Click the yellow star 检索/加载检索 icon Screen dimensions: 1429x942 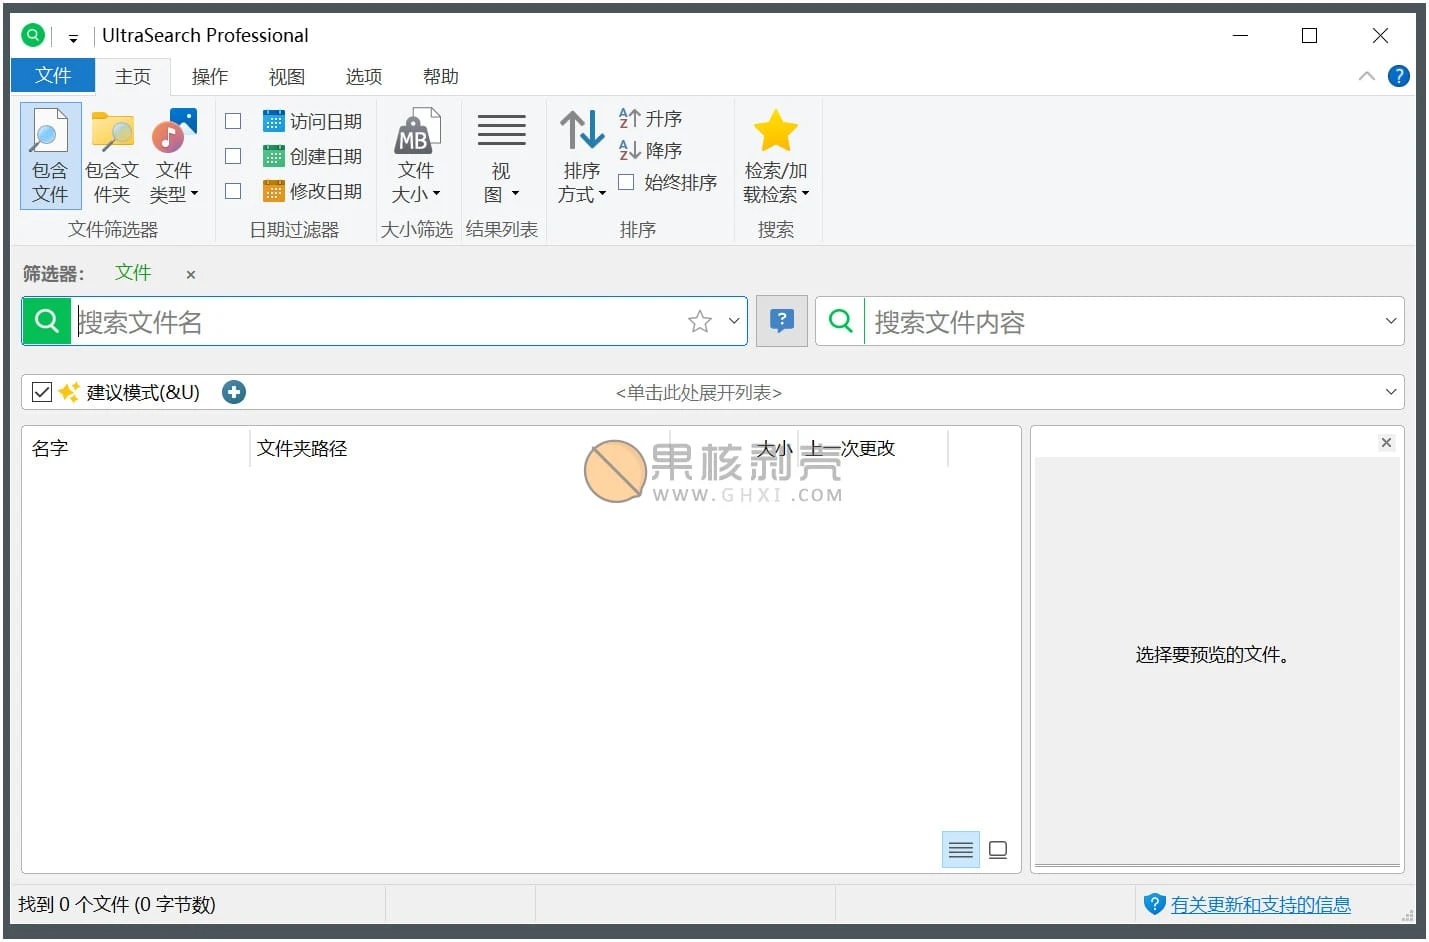pos(775,132)
